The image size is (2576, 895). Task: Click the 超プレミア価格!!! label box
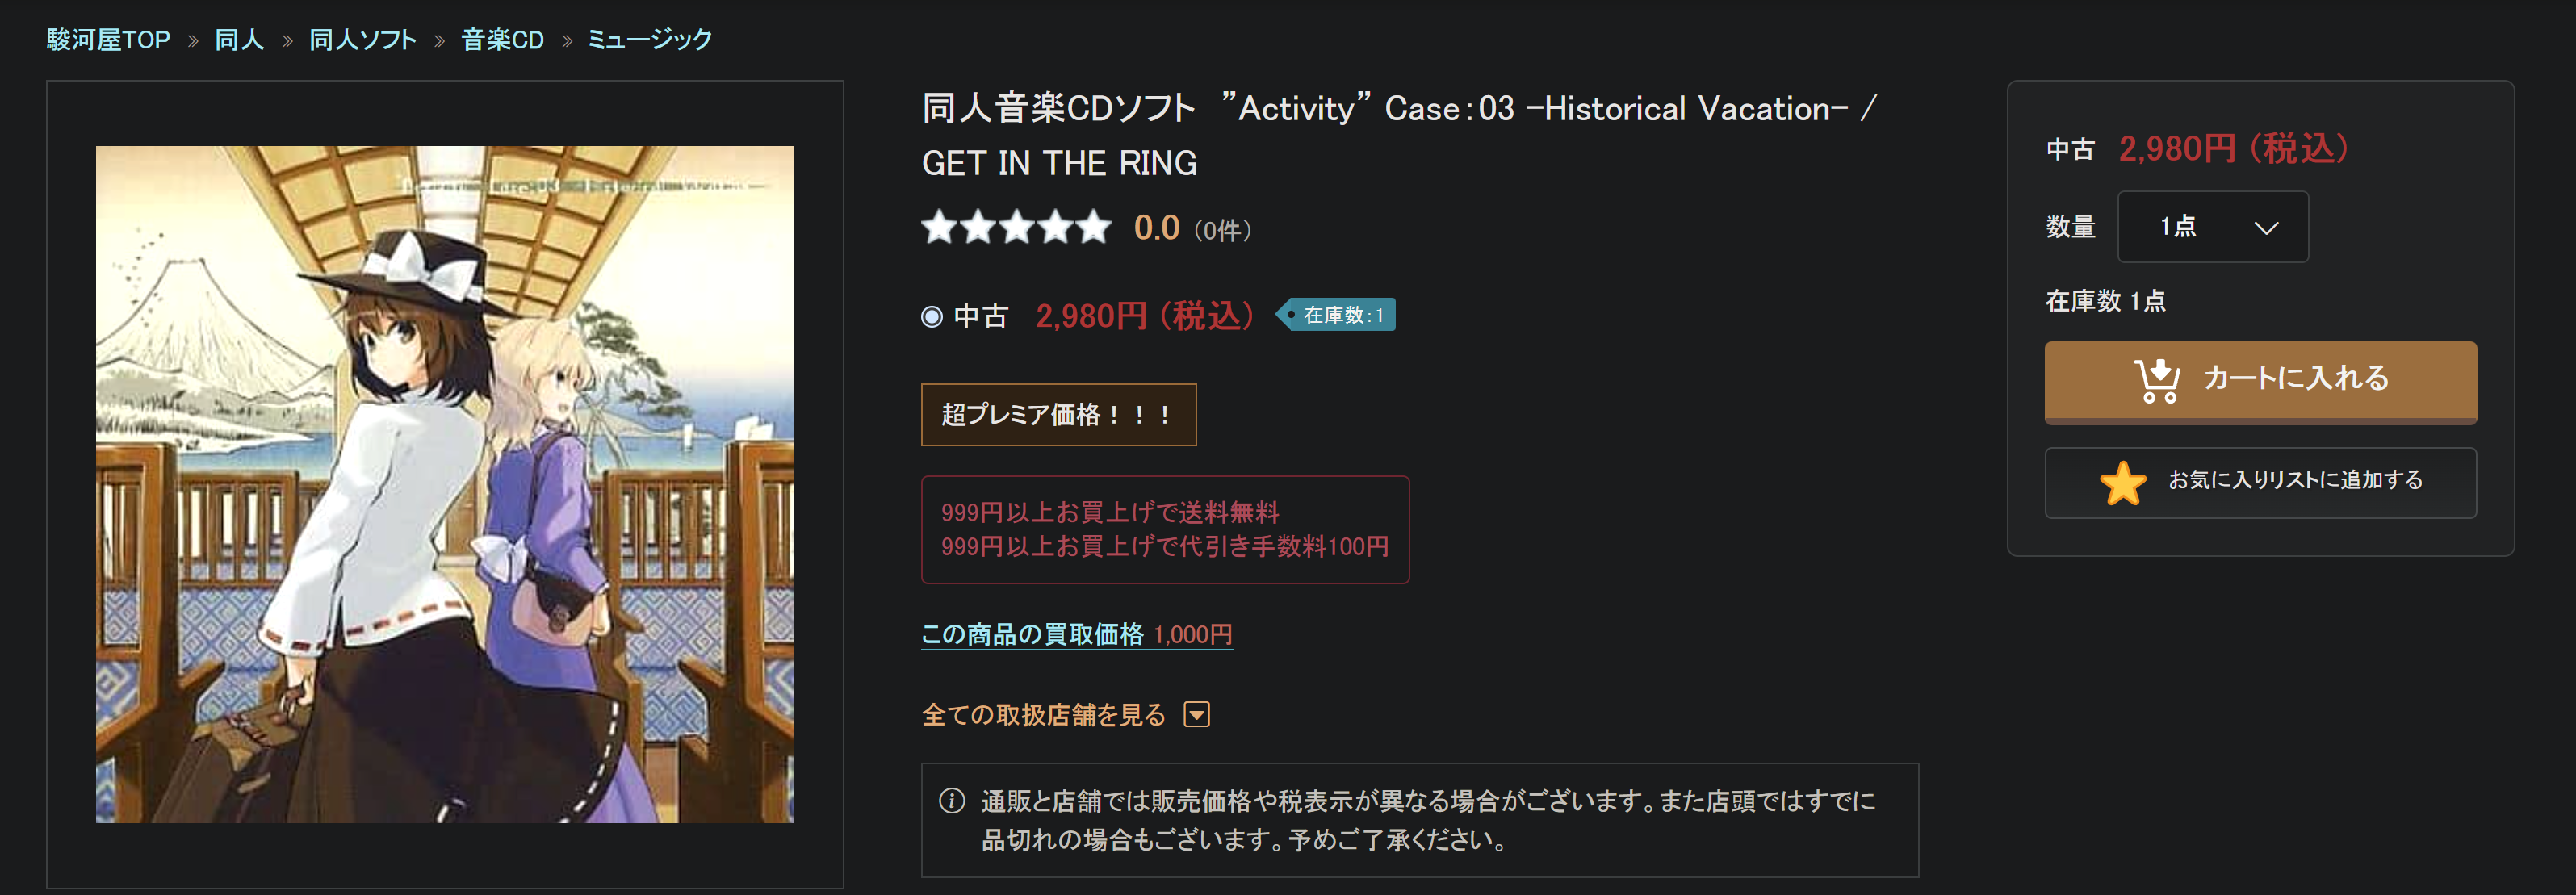pyautogui.click(x=1058, y=415)
